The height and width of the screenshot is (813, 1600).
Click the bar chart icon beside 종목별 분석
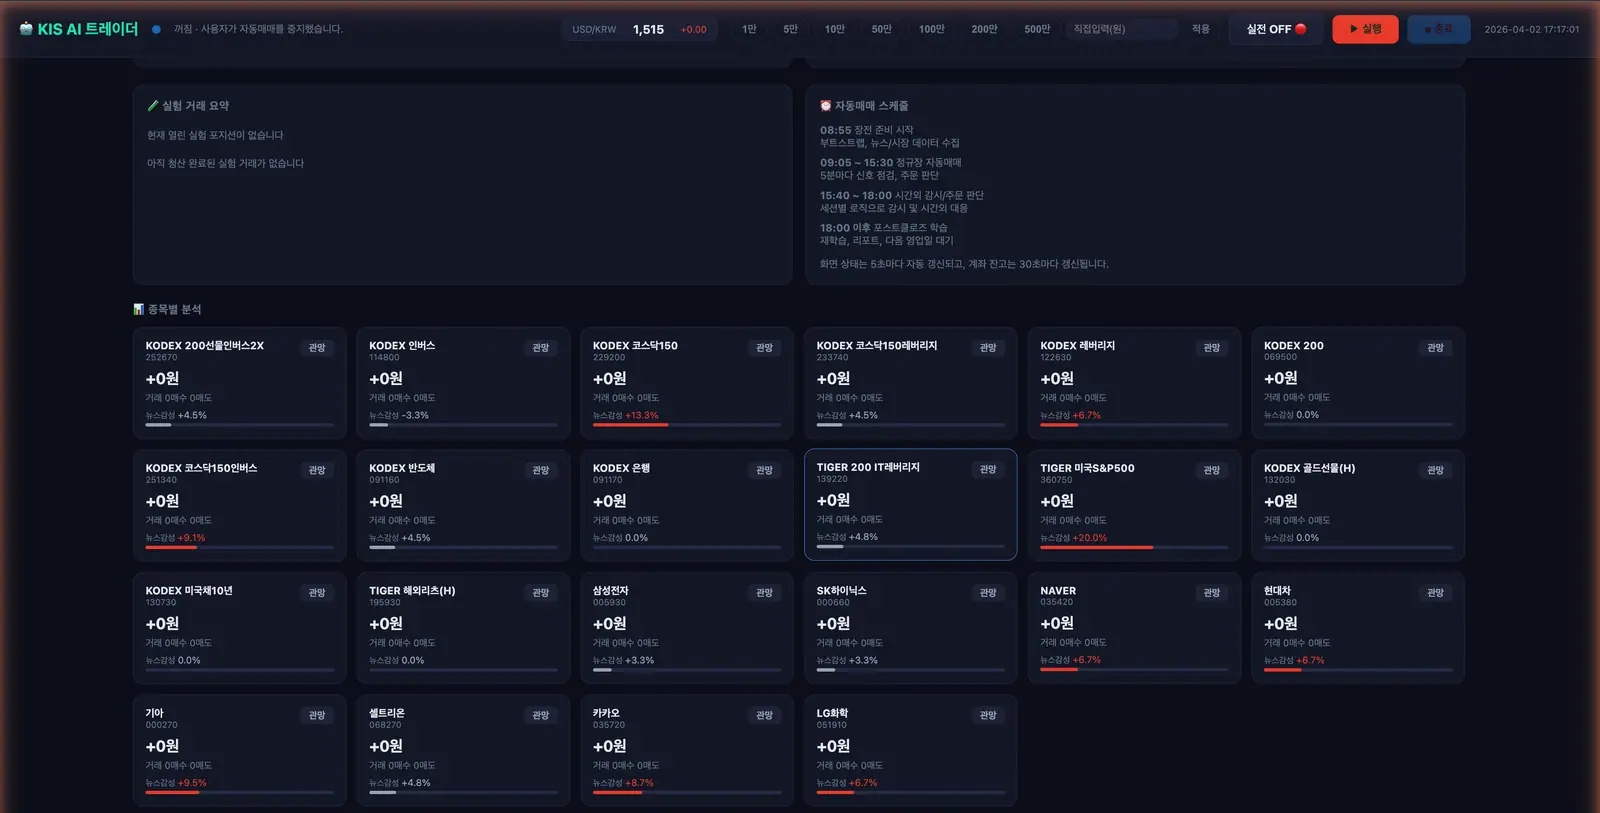(x=139, y=310)
